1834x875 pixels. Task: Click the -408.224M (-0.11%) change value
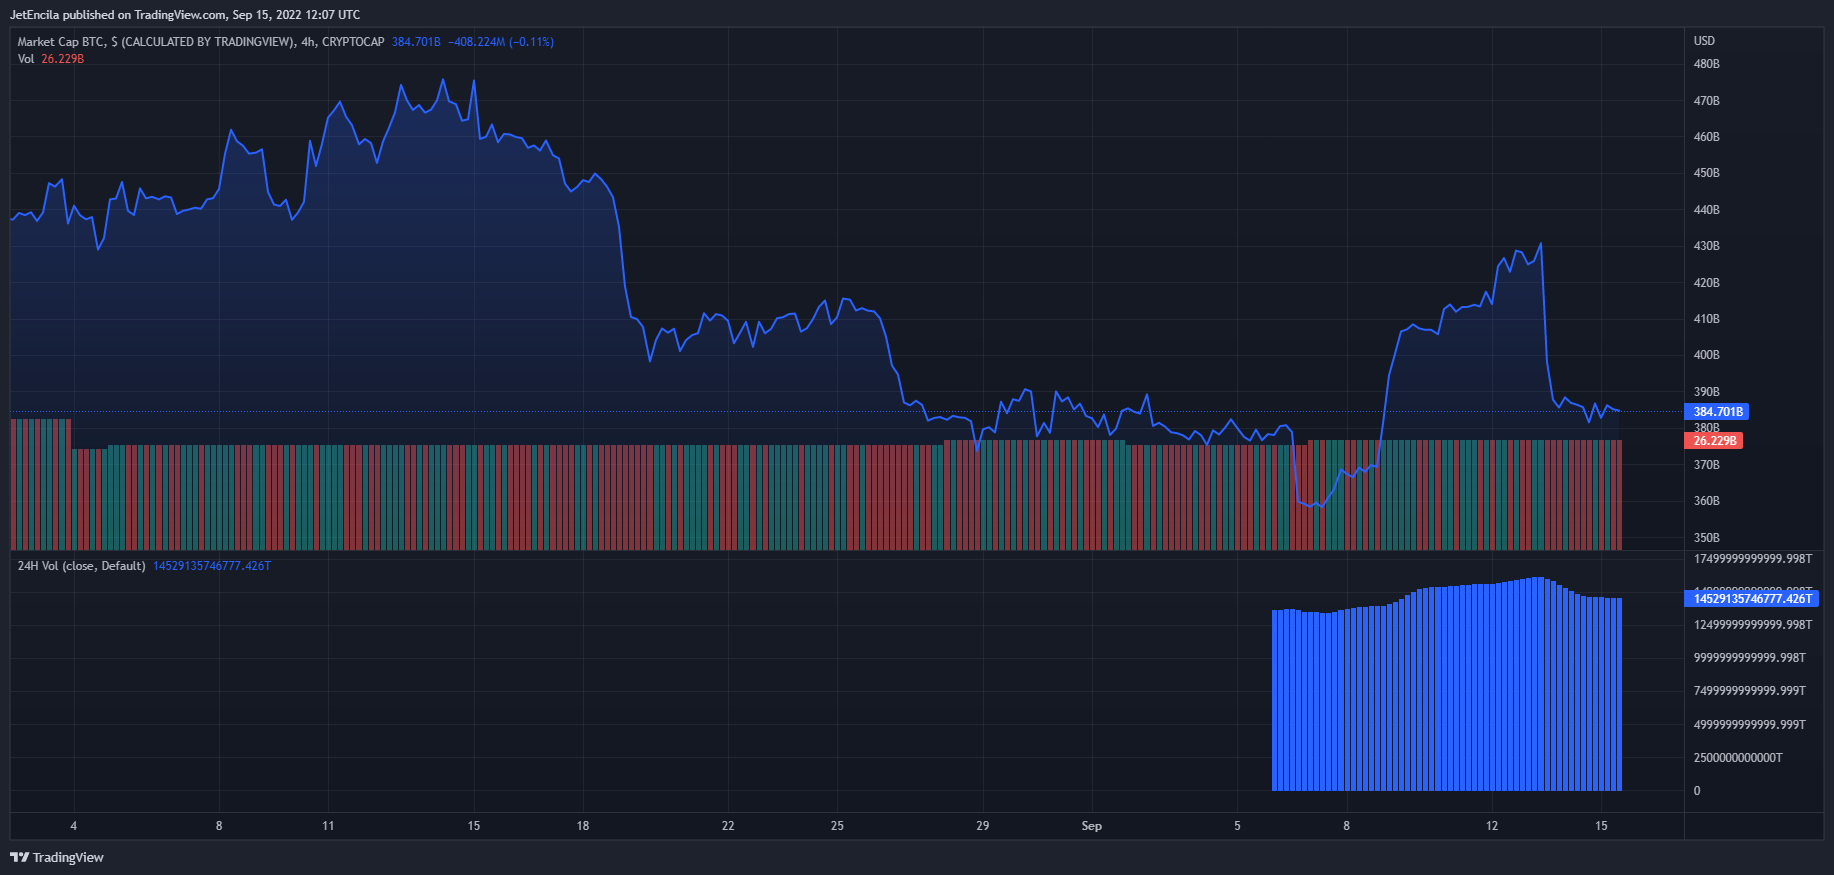click(501, 42)
